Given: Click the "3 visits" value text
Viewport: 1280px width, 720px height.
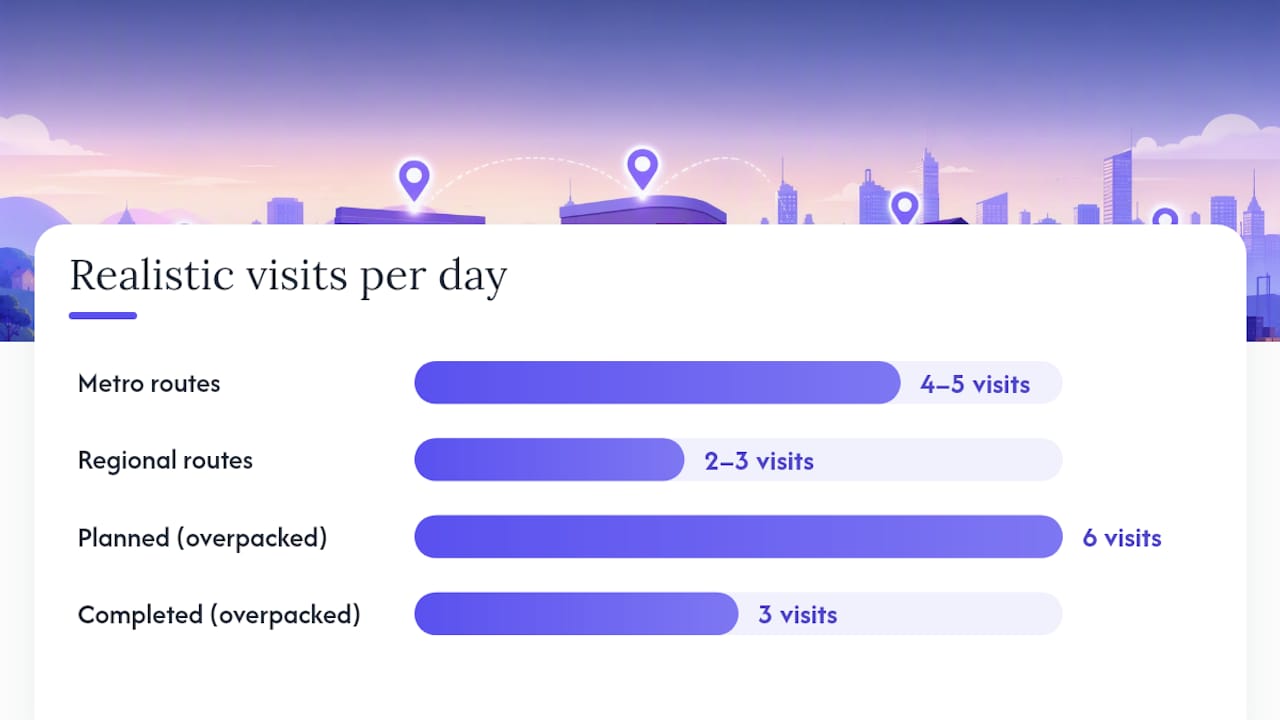Looking at the screenshot, I should pyautogui.click(x=797, y=615).
